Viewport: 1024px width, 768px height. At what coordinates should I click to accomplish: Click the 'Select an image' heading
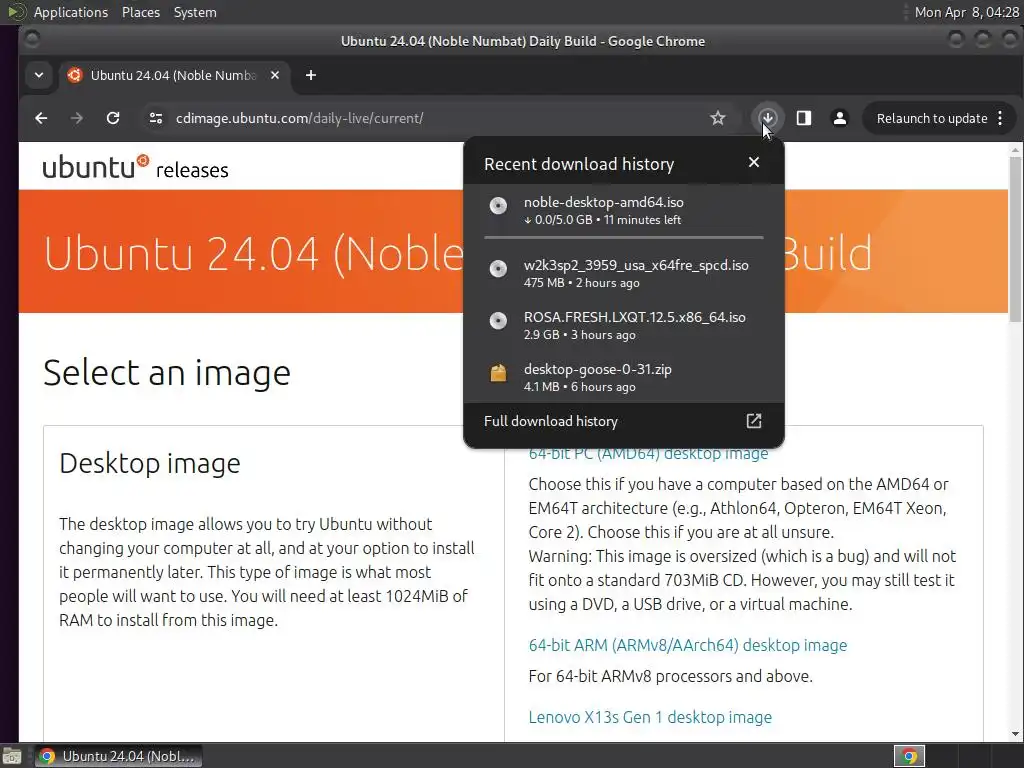pyautogui.click(x=167, y=374)
